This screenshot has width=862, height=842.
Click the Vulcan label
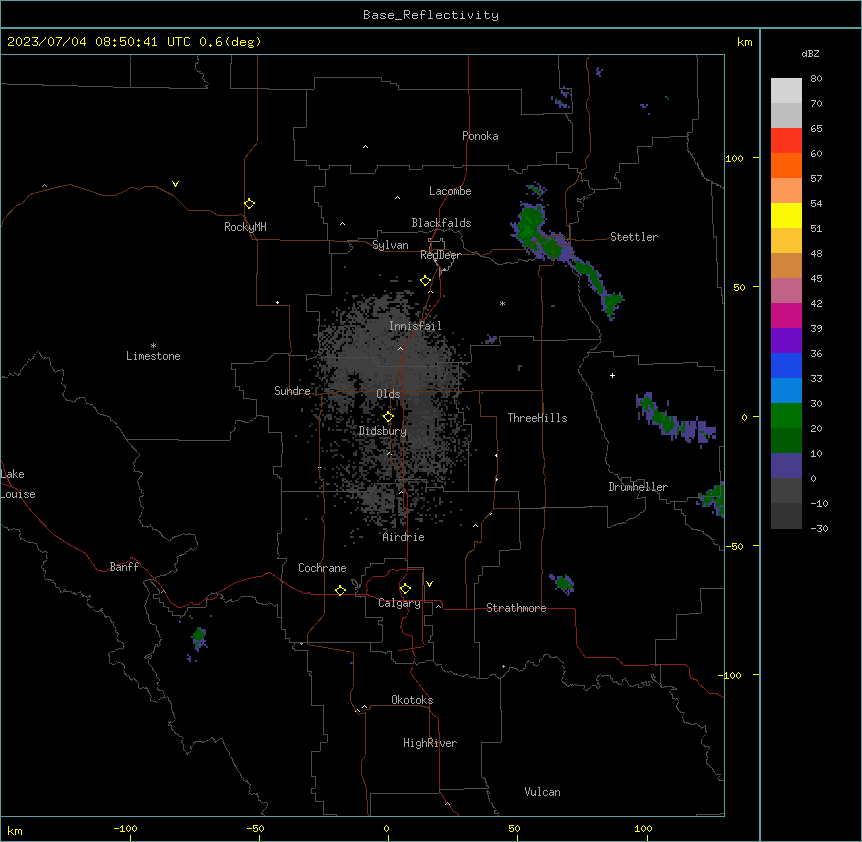click(543, 792)
